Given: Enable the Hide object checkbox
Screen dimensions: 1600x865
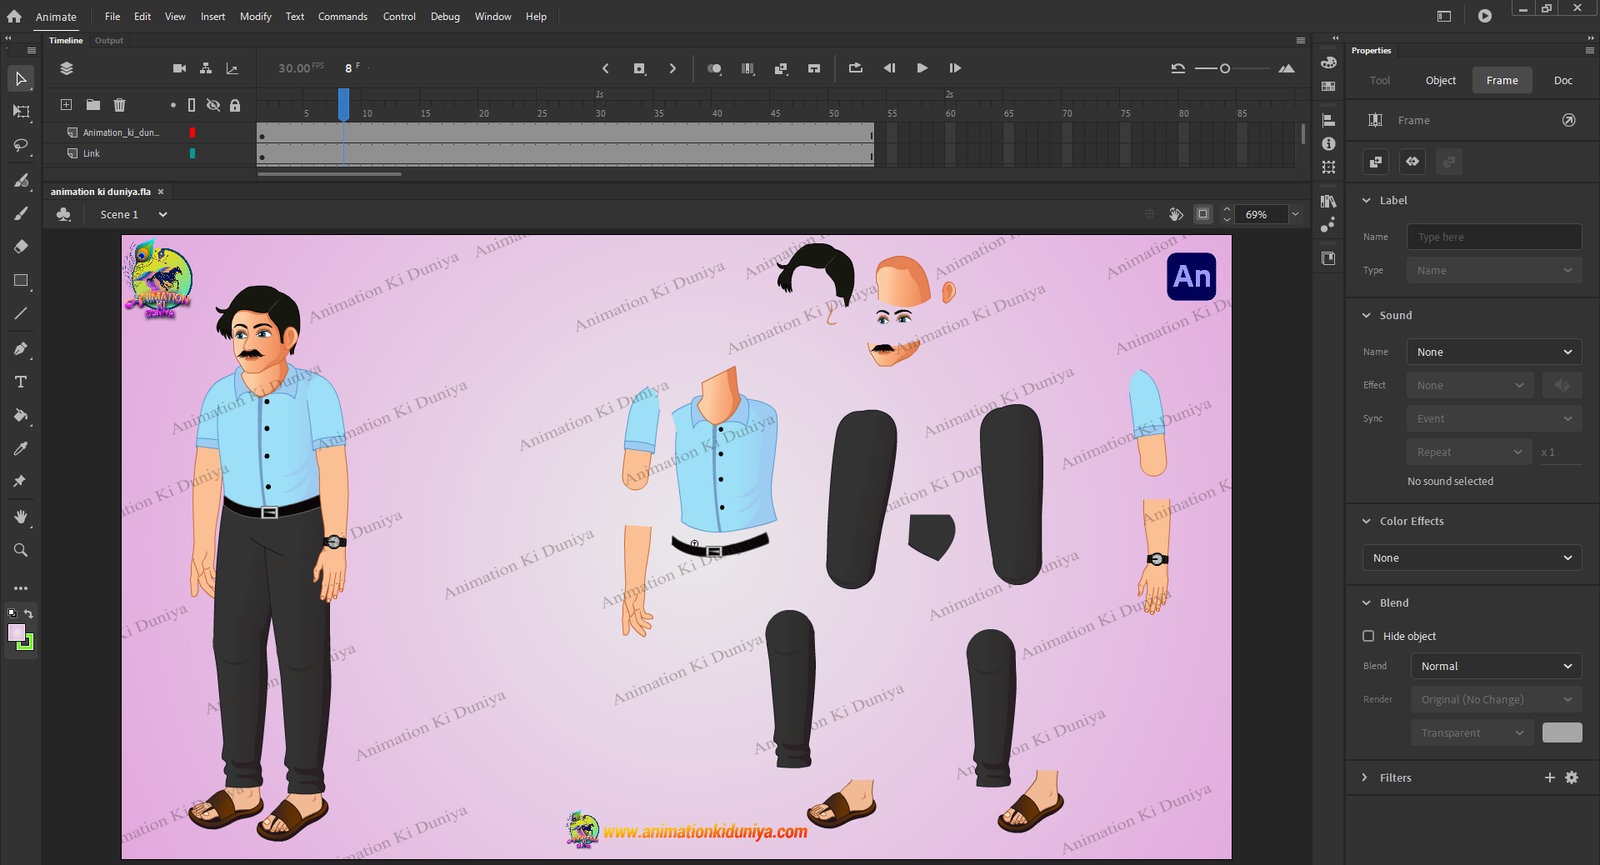Looking at the screenshot, I should coord(1368,636).
